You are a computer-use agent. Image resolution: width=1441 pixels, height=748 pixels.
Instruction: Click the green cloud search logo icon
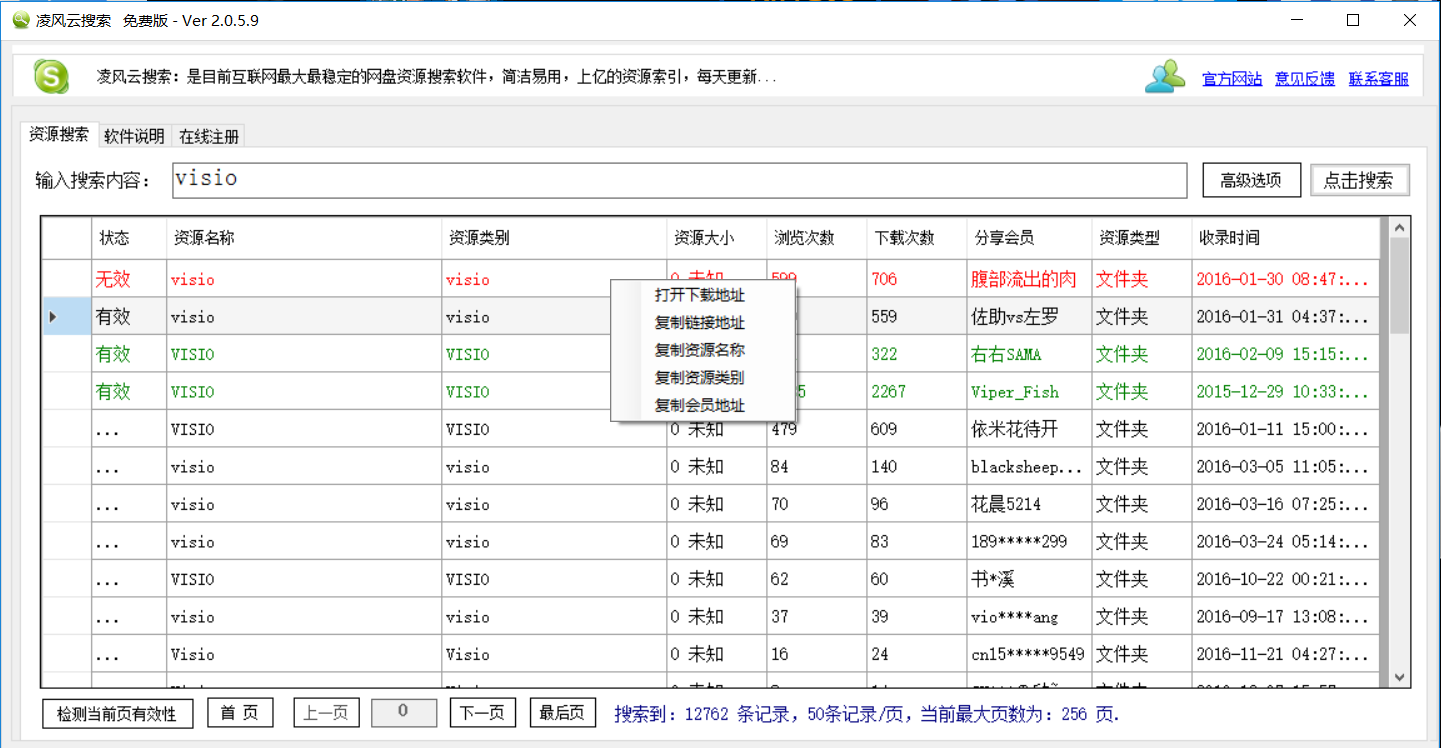51,76
